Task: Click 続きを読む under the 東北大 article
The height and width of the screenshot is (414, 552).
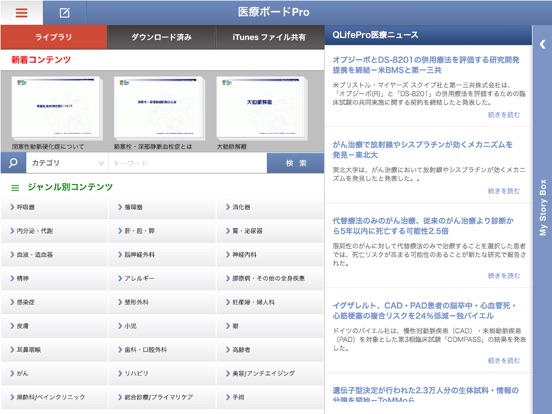Action: (503, 191)
